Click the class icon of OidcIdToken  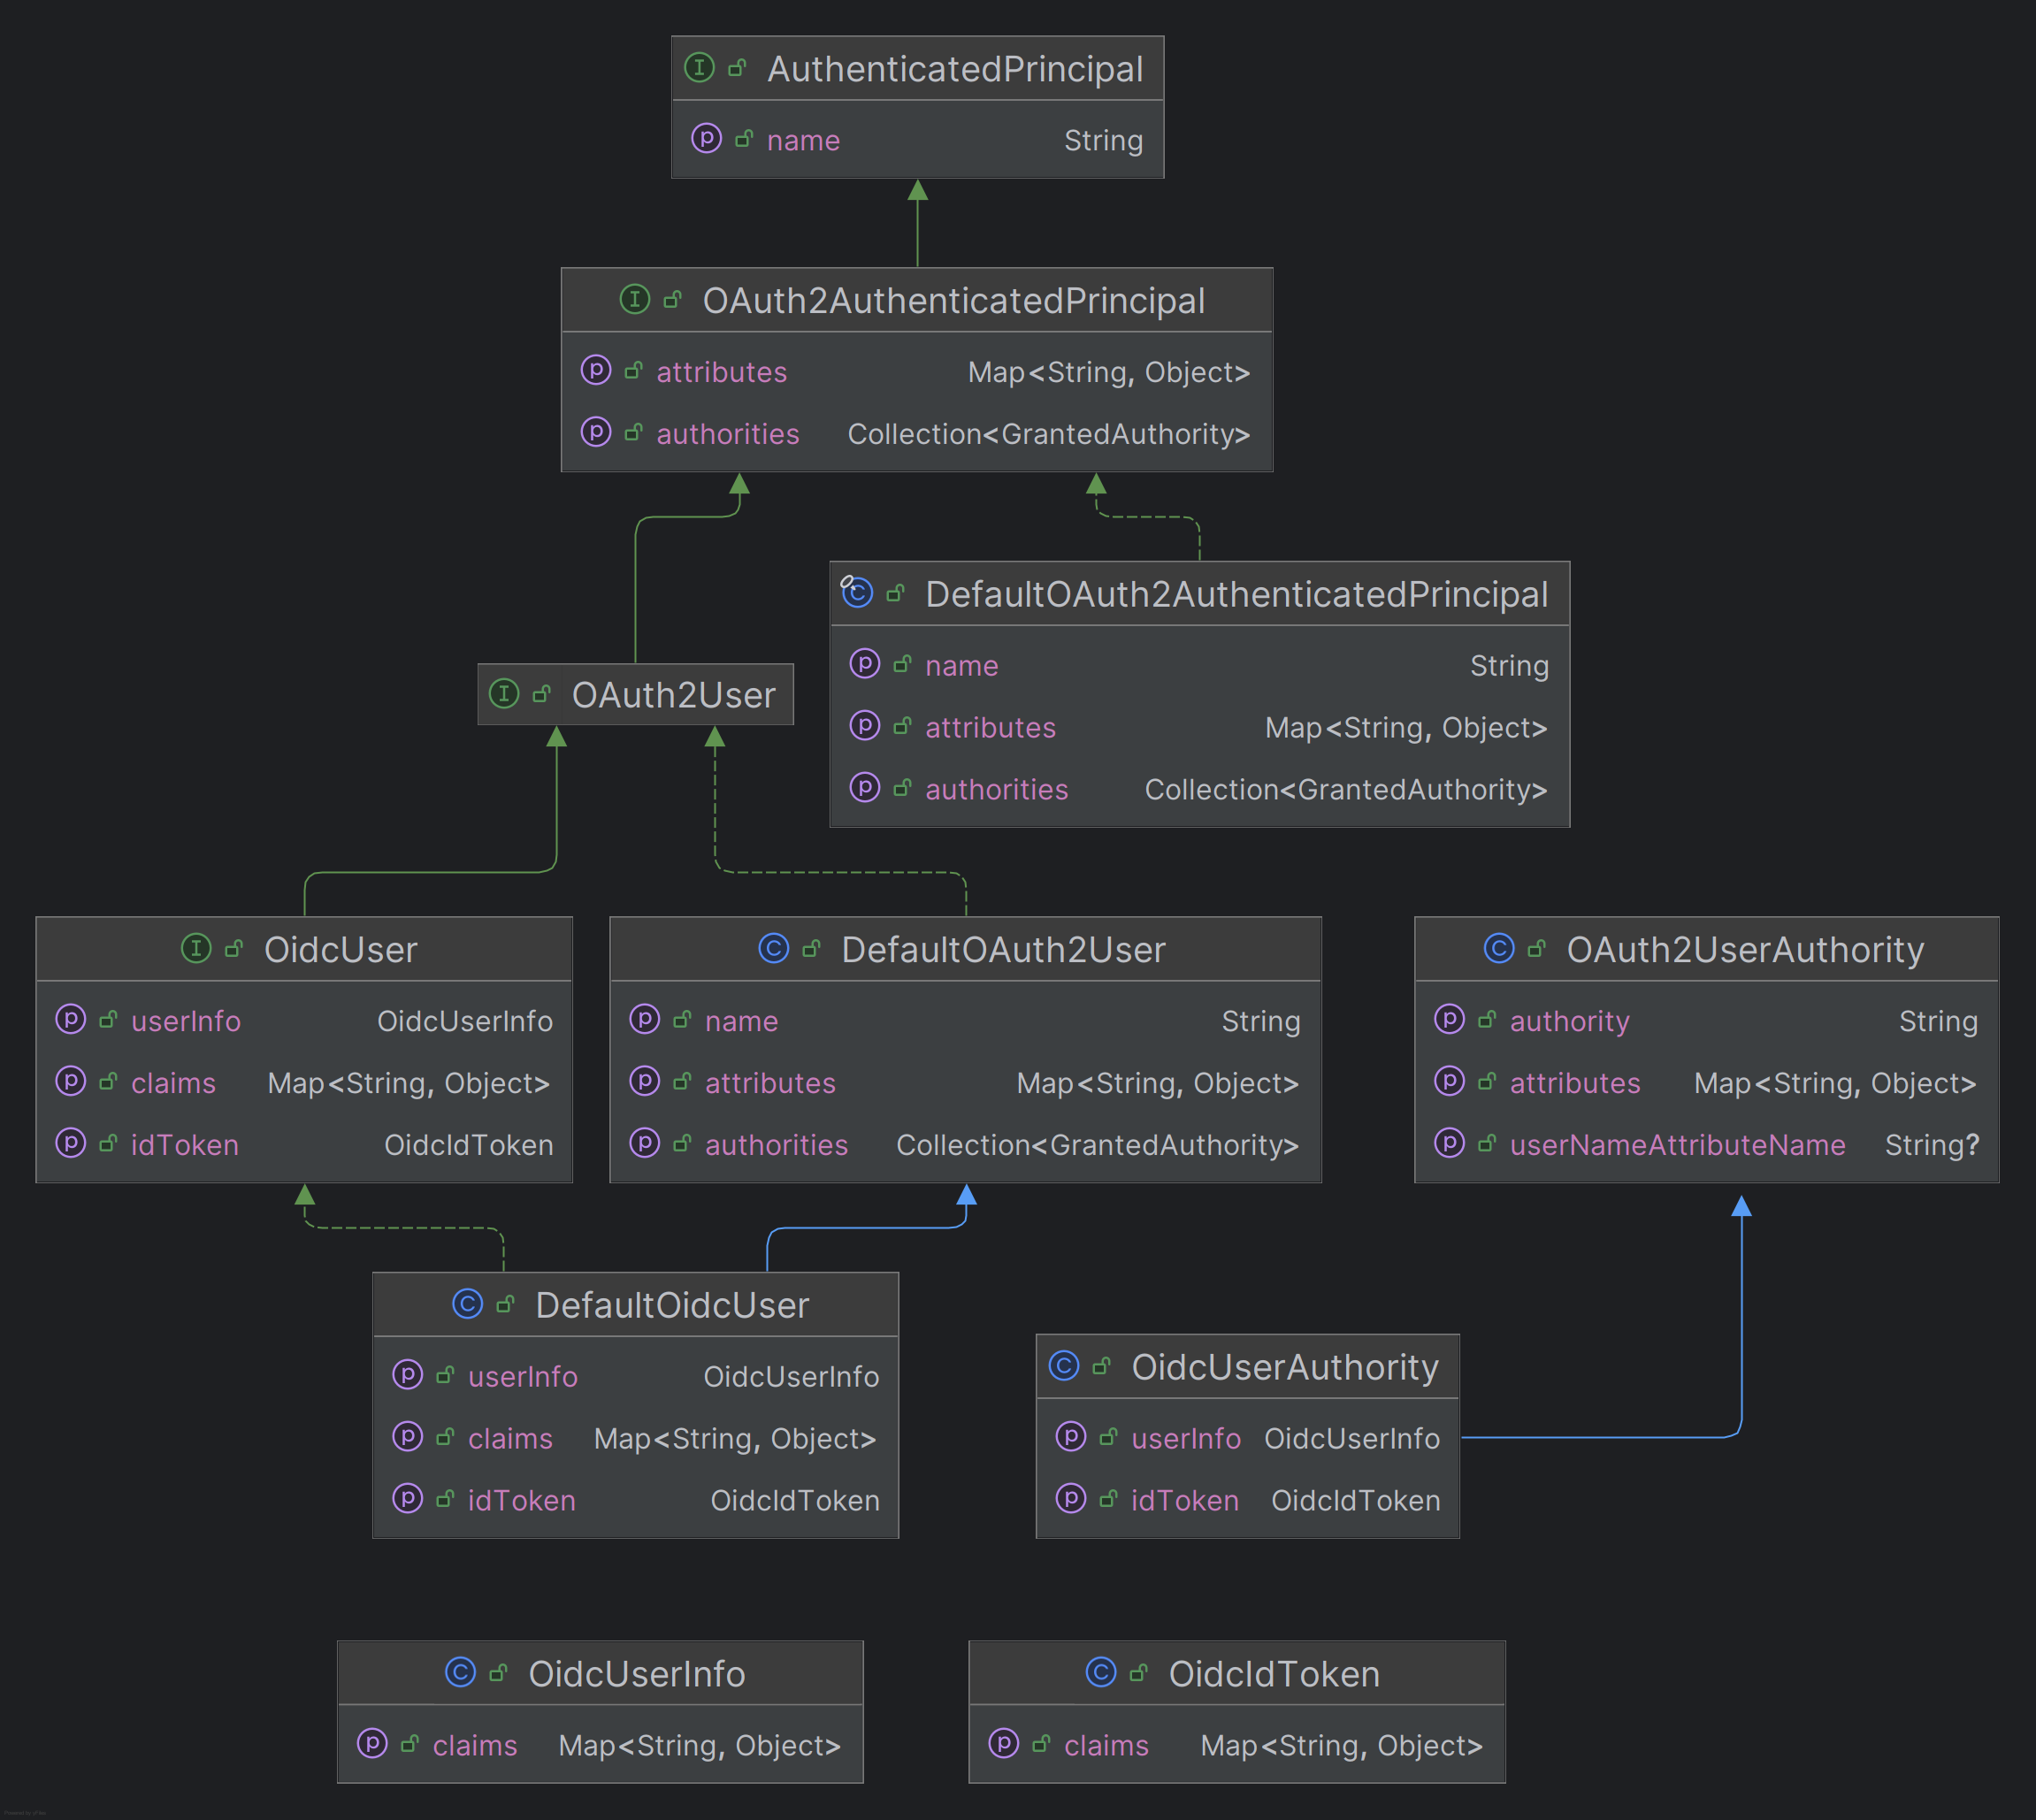pyautogui.click(x=1101, y=1672)
